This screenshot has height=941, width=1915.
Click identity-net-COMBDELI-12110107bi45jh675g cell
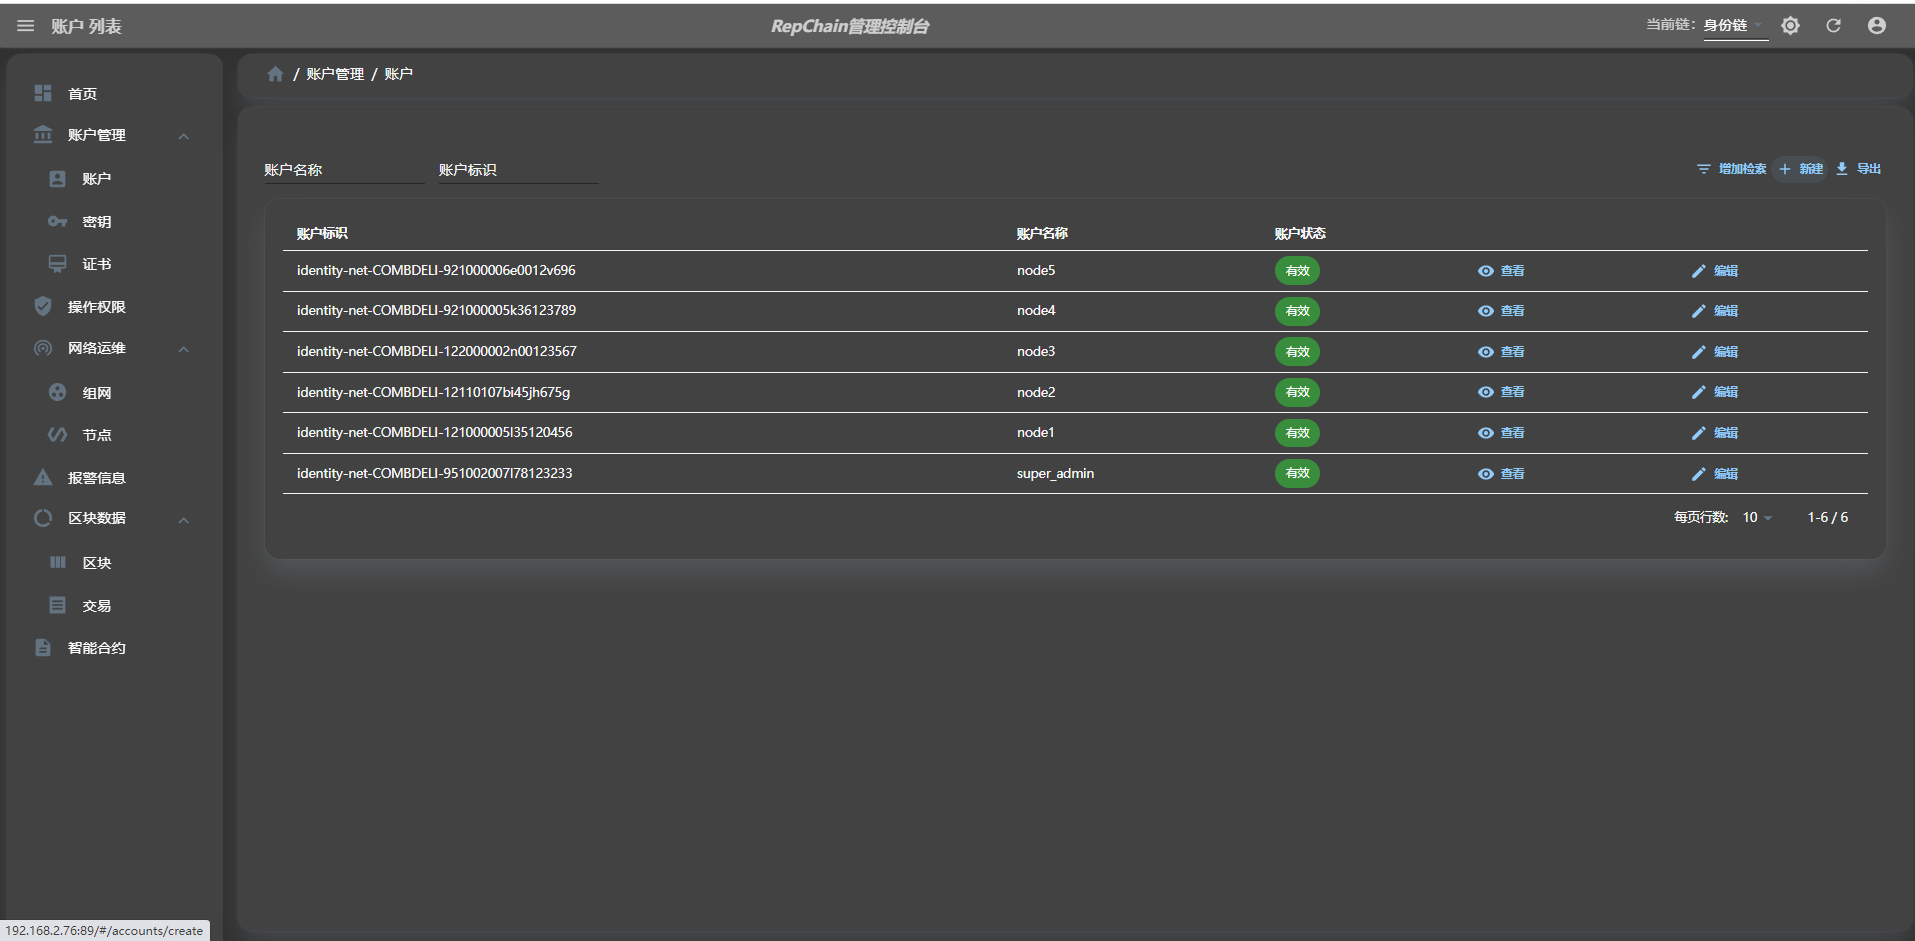(x=433, y=392)
